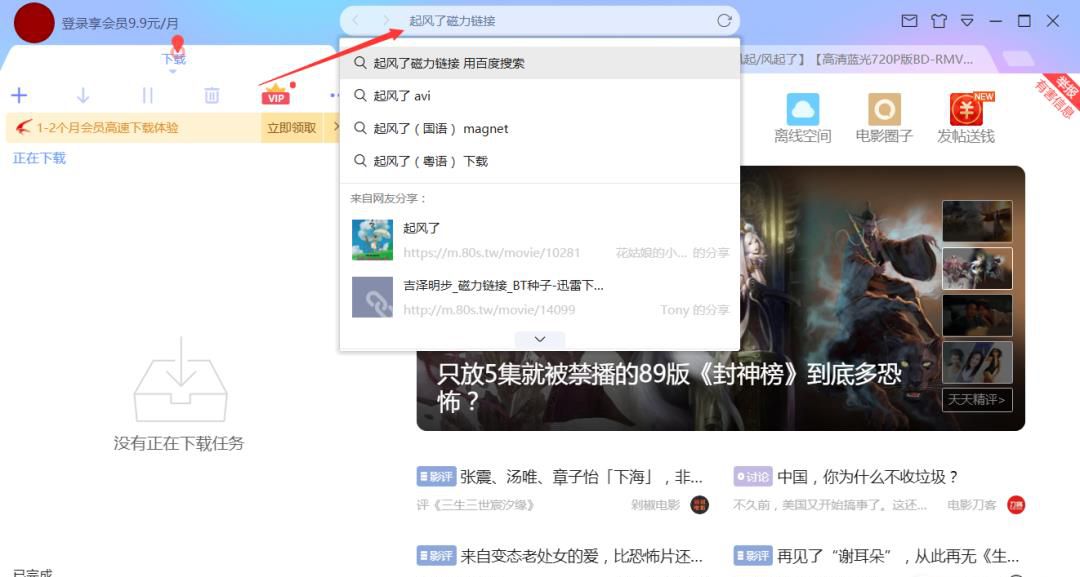The height and width of the screenshot is (577, 1080).
Task: Go forward with the address bar right arrow
Action: (386, 21)
